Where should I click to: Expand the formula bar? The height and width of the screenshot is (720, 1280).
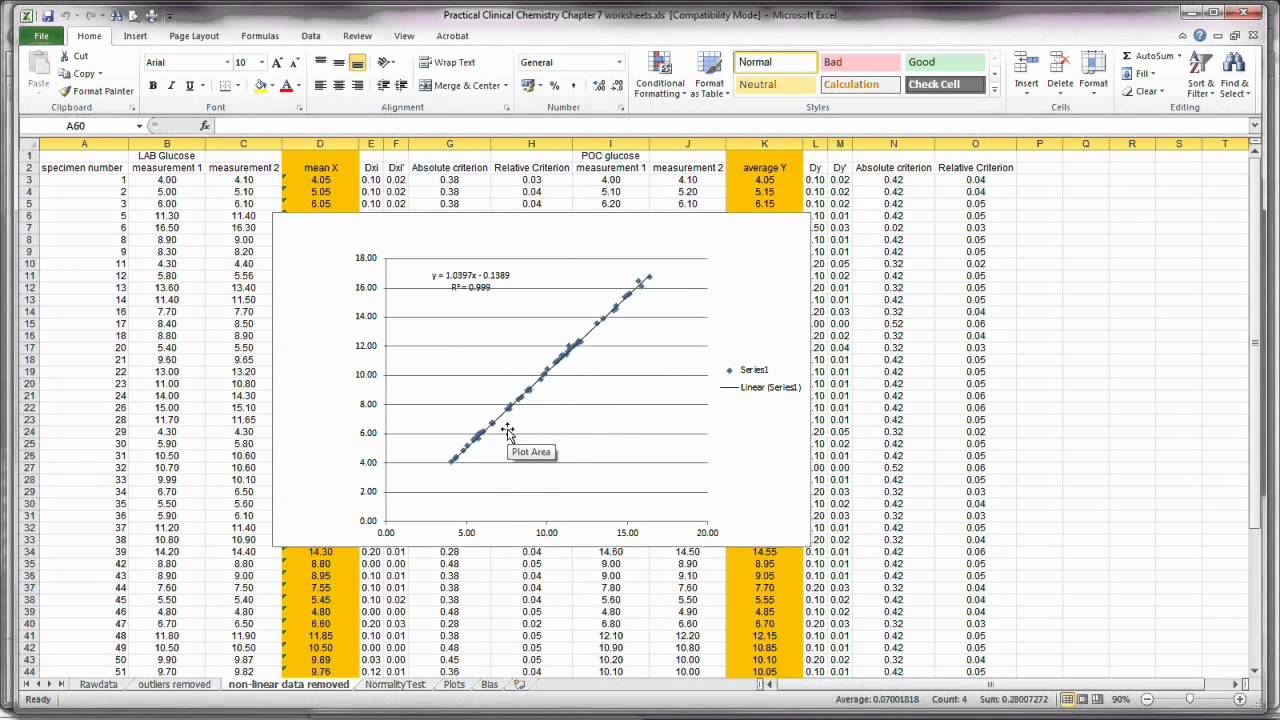pyautogui.click(x=1255, y=126)
